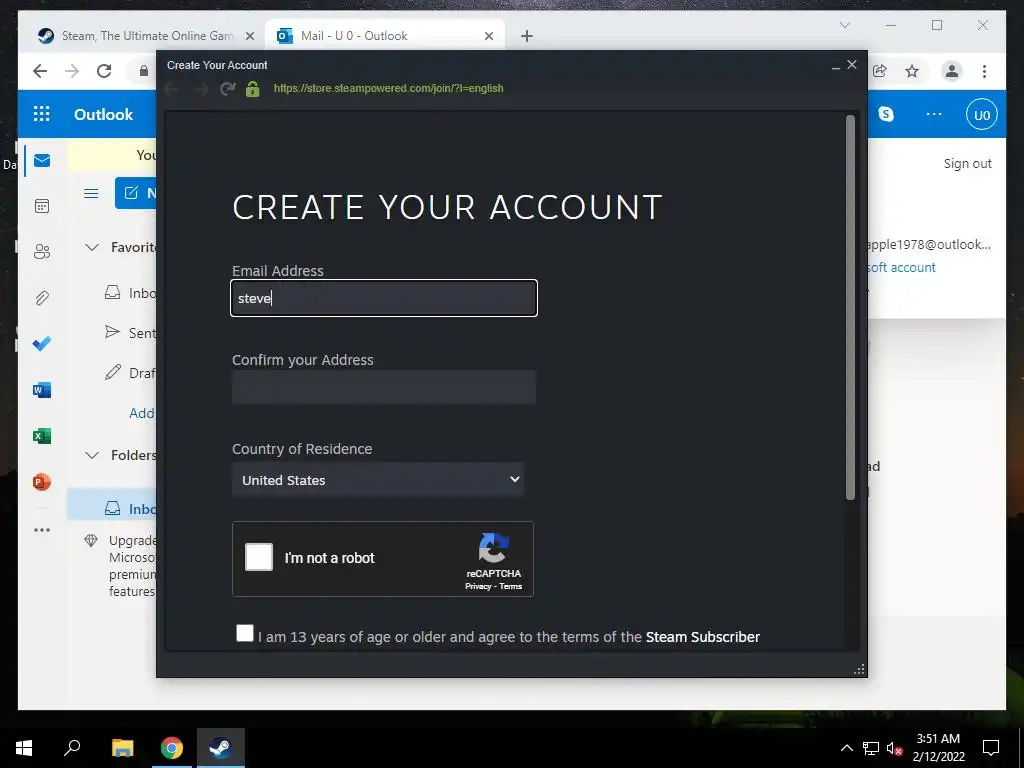Image resolution: width=1024 pixels, height=768 pixels.
Task: Open Files paperclip icon in Outlook sidebar
Action: 42,298
